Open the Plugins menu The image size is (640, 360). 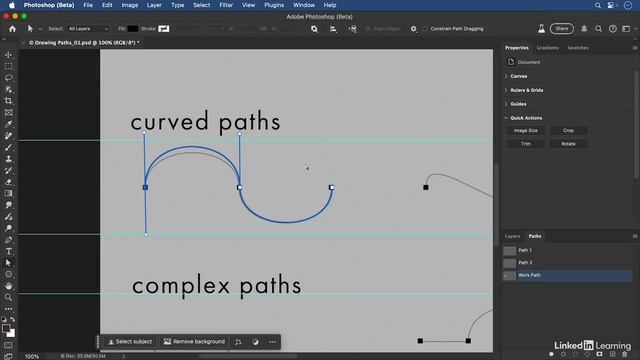click(x=274, y=5)
